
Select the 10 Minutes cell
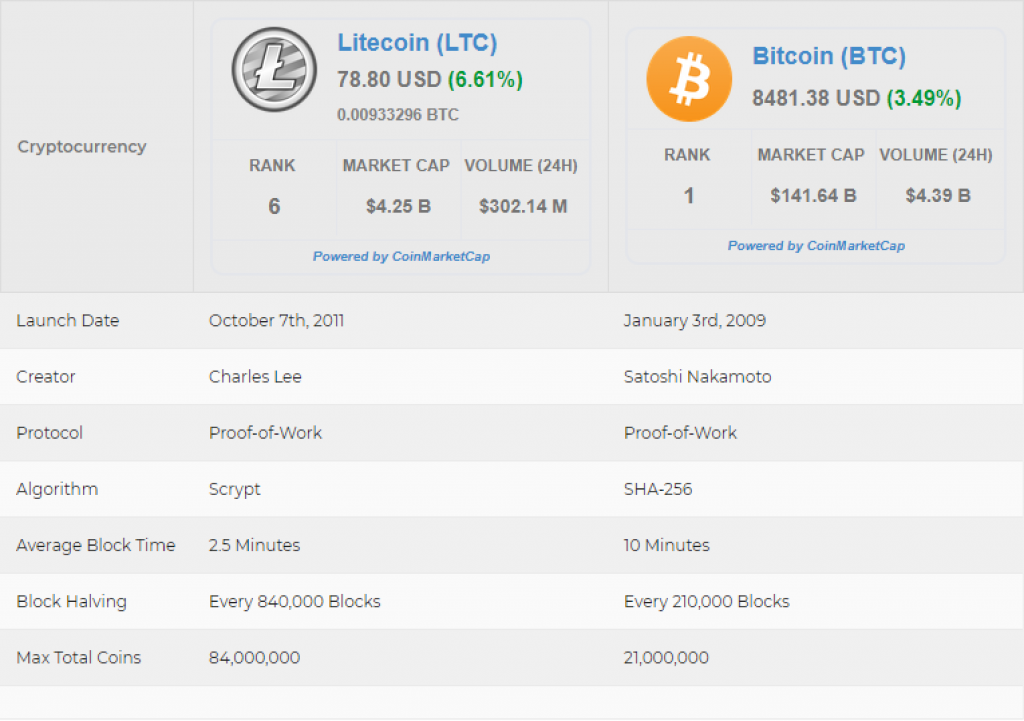(666, 545)
